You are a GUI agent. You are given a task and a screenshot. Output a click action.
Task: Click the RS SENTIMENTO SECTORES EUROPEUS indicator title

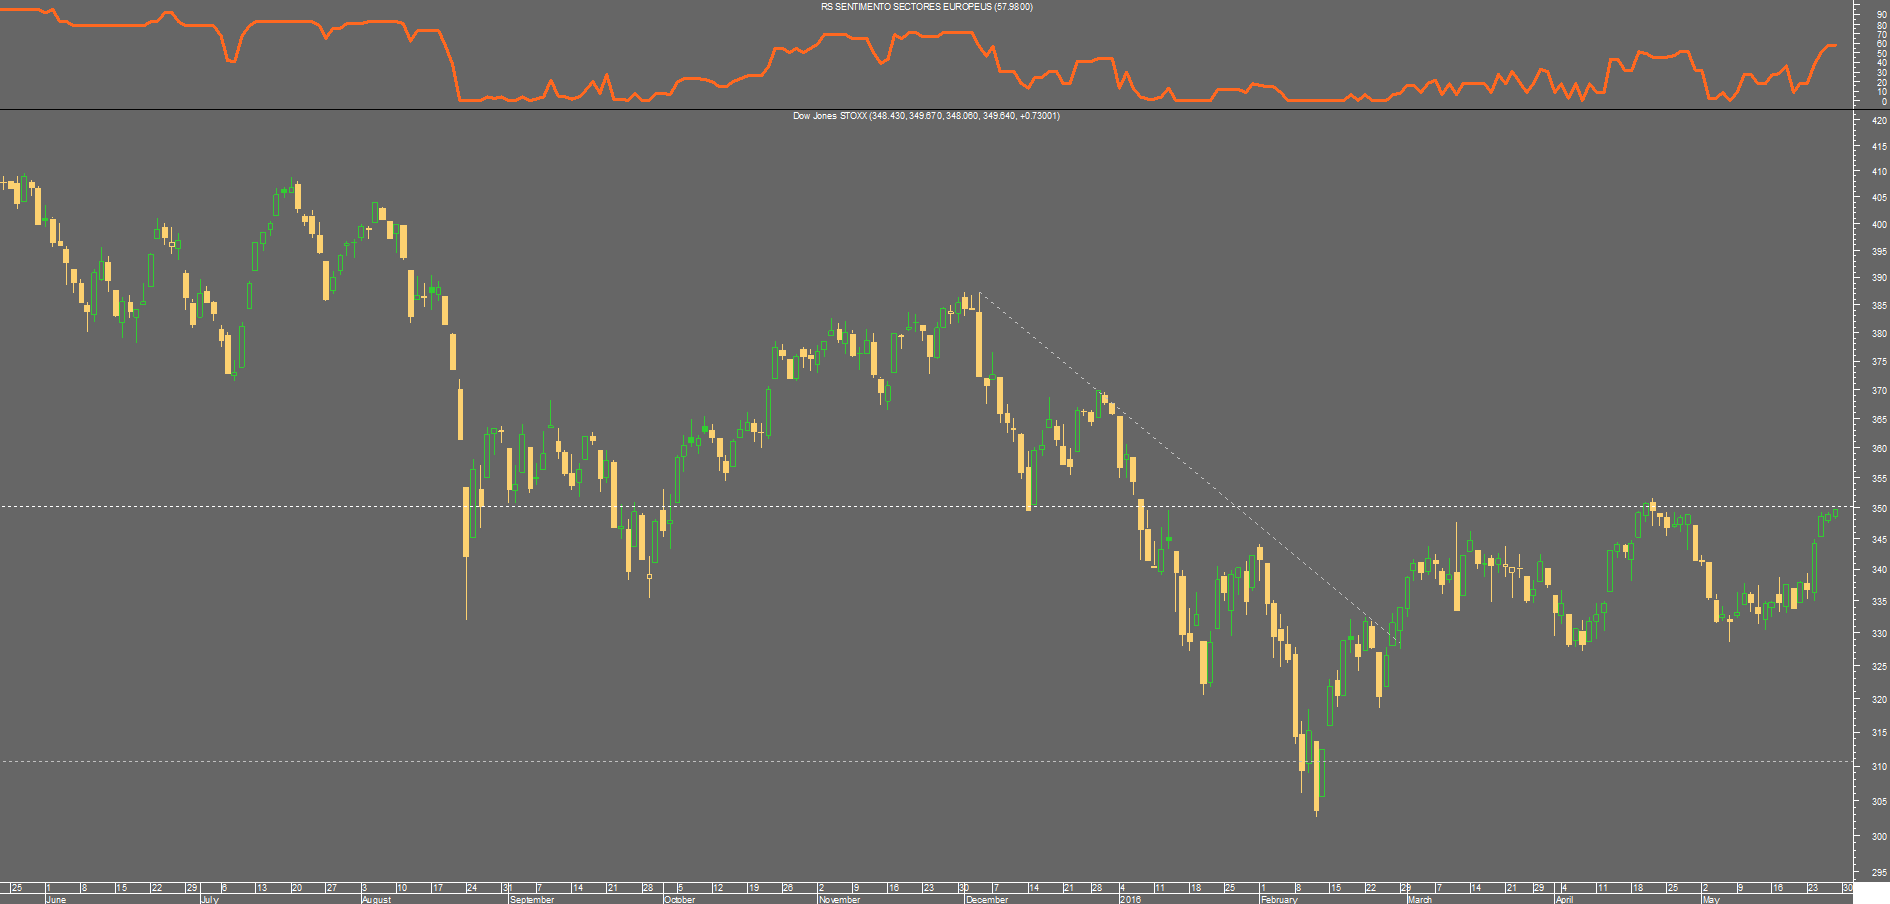point(926,7)
